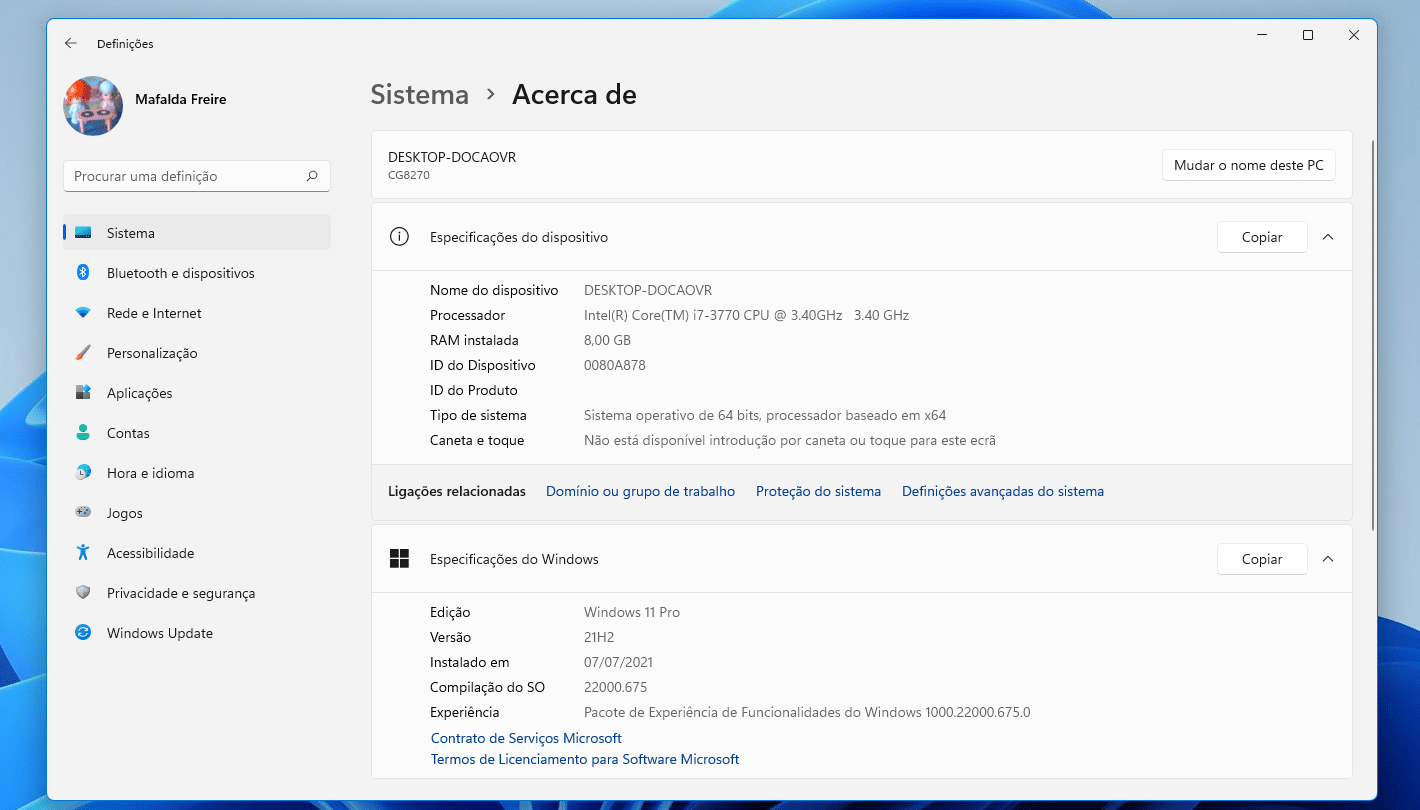This screenshot has width=1420, height=810.
Task: Click the back arrow icon
Action: [70, 44]
